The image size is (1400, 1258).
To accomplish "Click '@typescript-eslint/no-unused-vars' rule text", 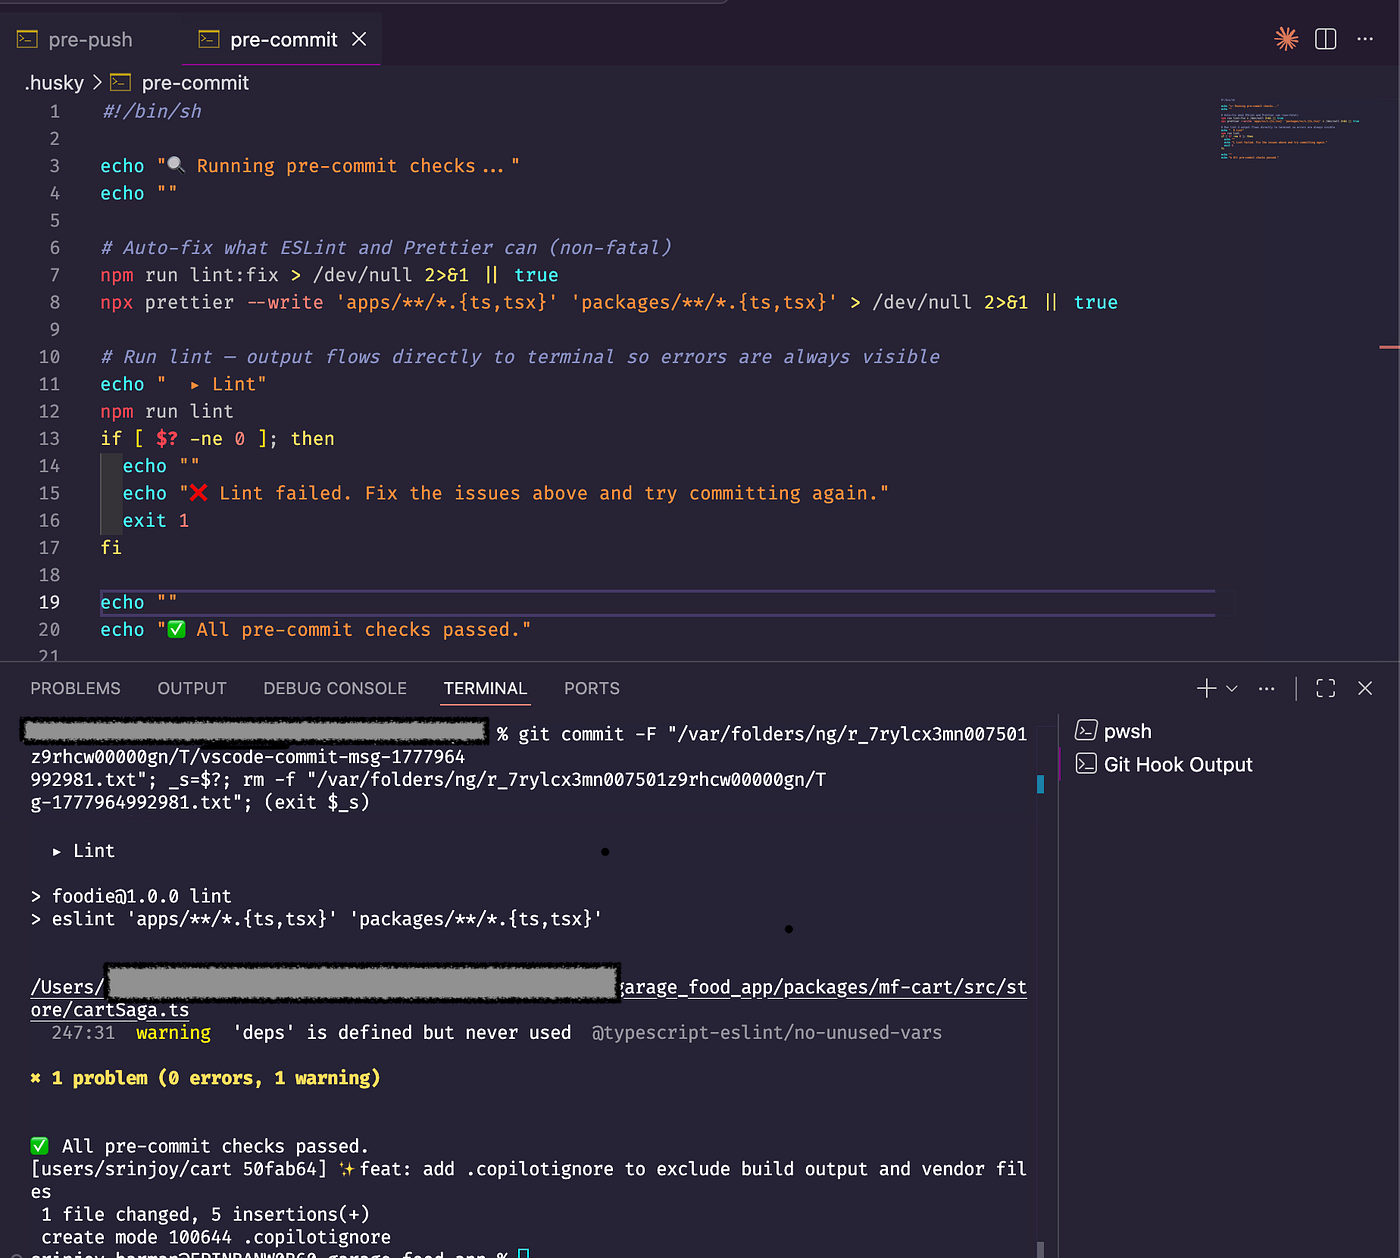I will coord(767,1032).
